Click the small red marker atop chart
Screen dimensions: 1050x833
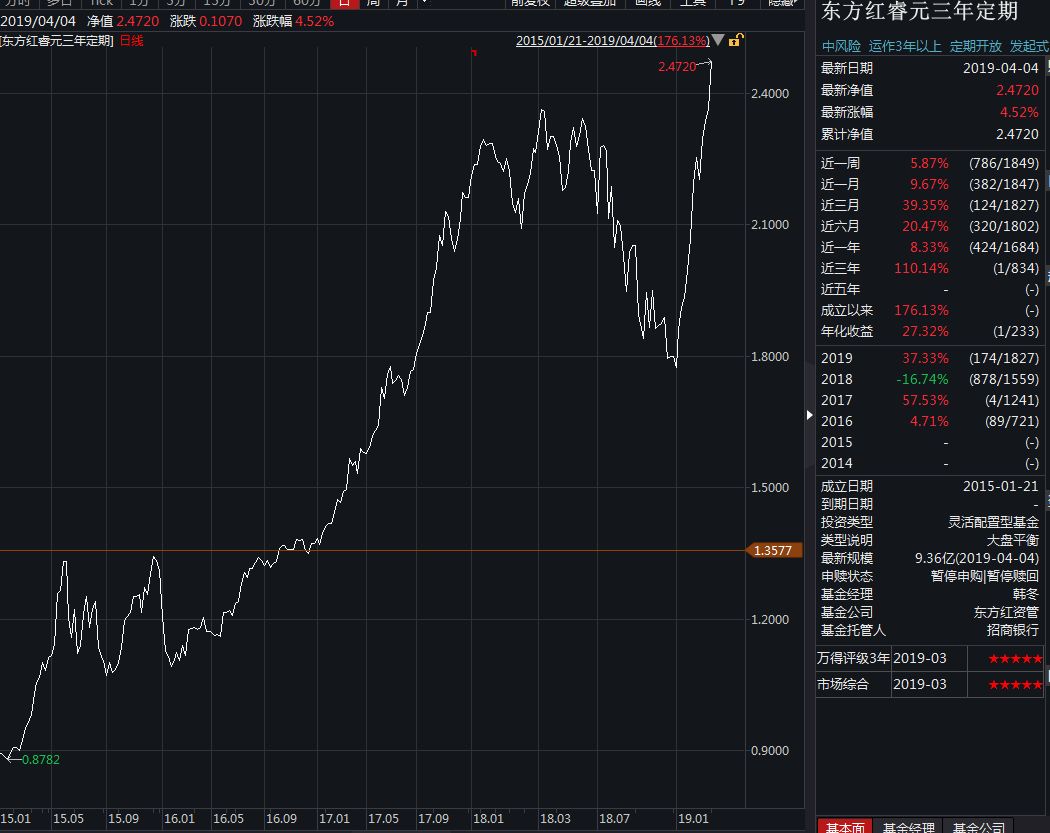click(474, 52)
